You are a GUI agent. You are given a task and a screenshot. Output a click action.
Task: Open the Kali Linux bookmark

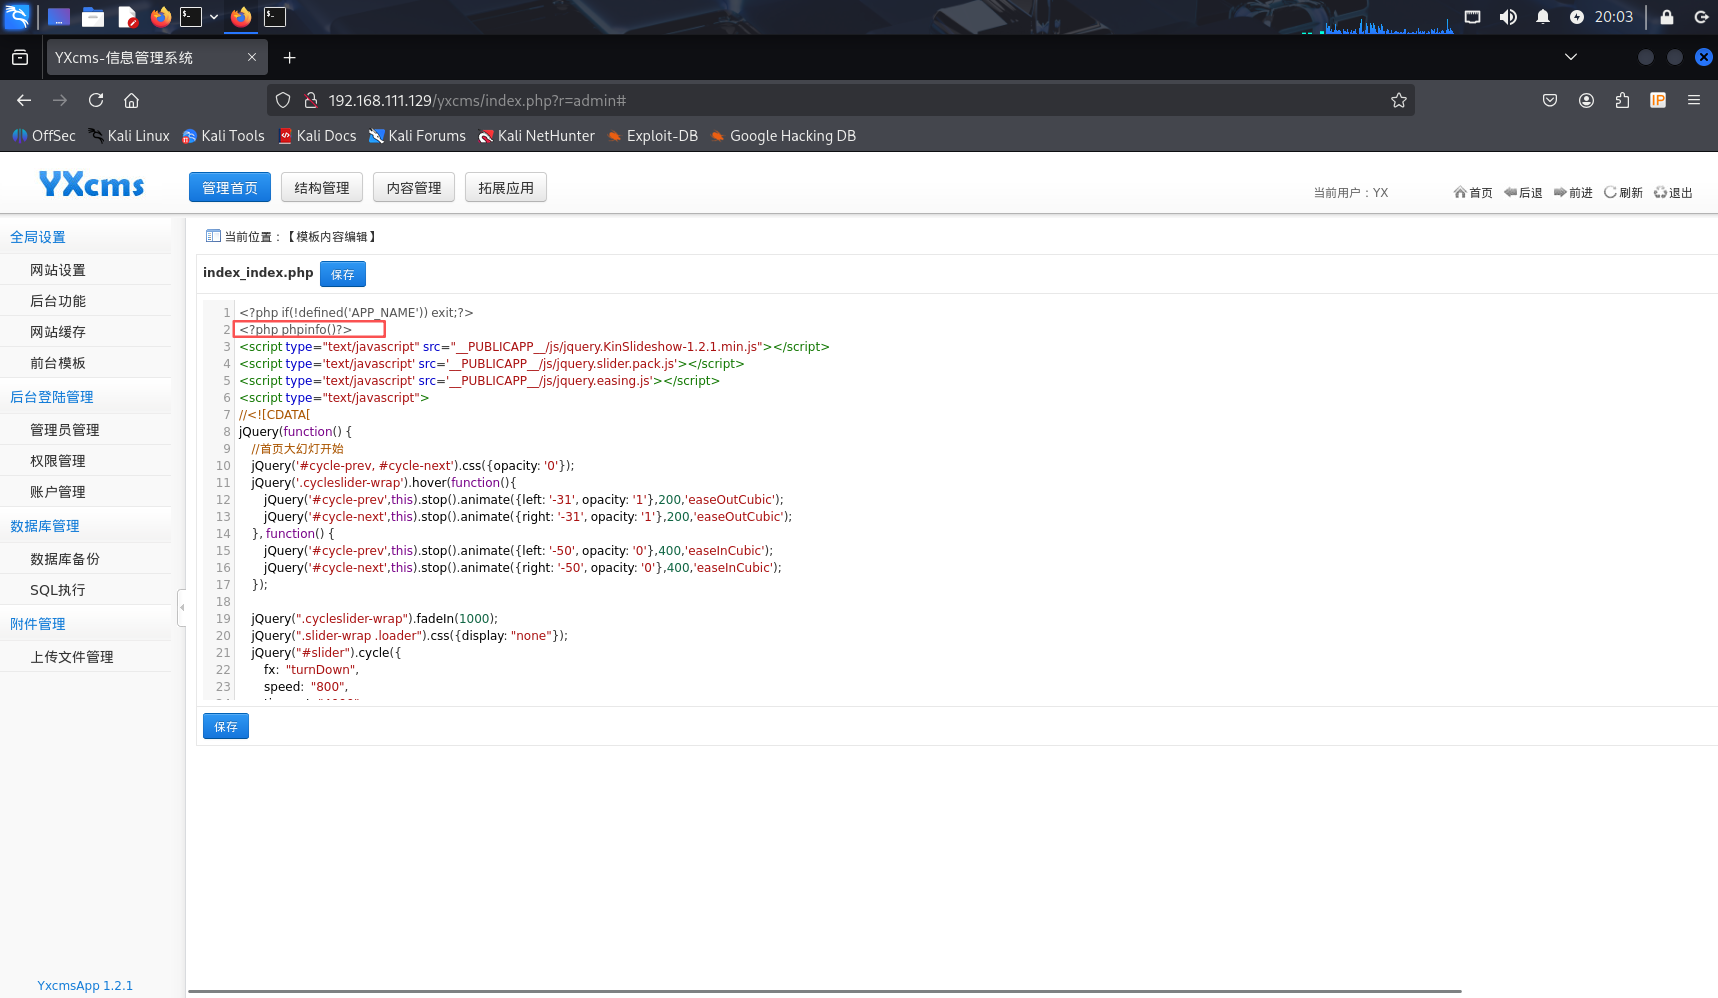[129, 136]
